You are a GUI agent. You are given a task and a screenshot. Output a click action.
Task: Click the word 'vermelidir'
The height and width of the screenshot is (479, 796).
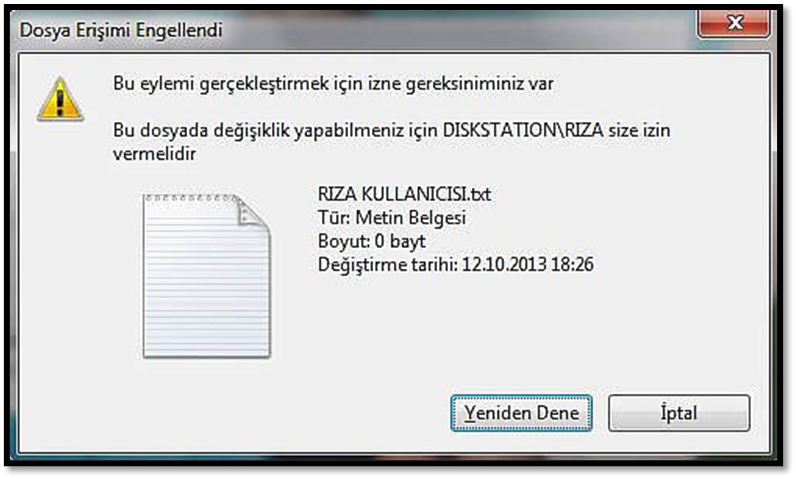[154, 154]
